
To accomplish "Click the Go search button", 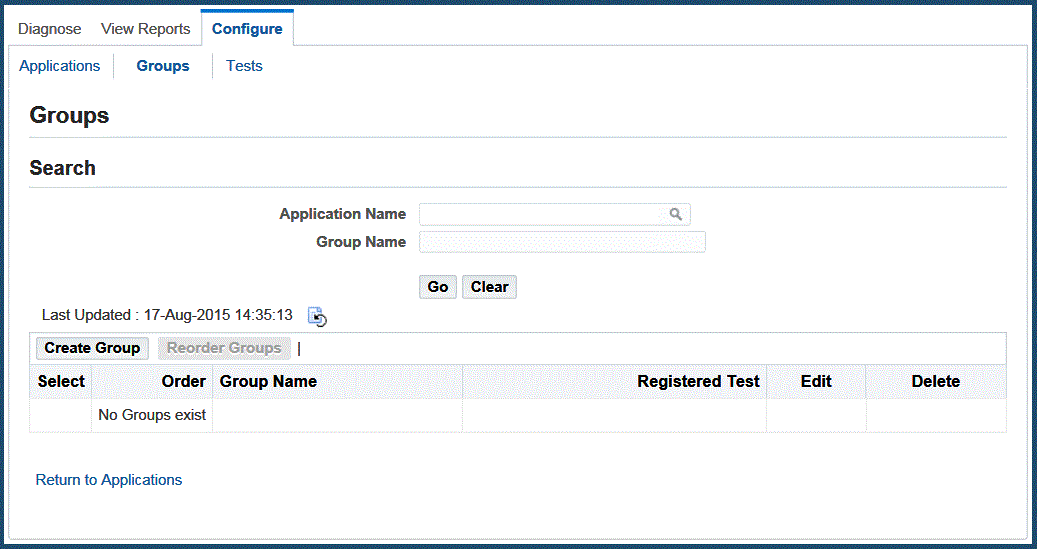I will [x=438, y=287].
